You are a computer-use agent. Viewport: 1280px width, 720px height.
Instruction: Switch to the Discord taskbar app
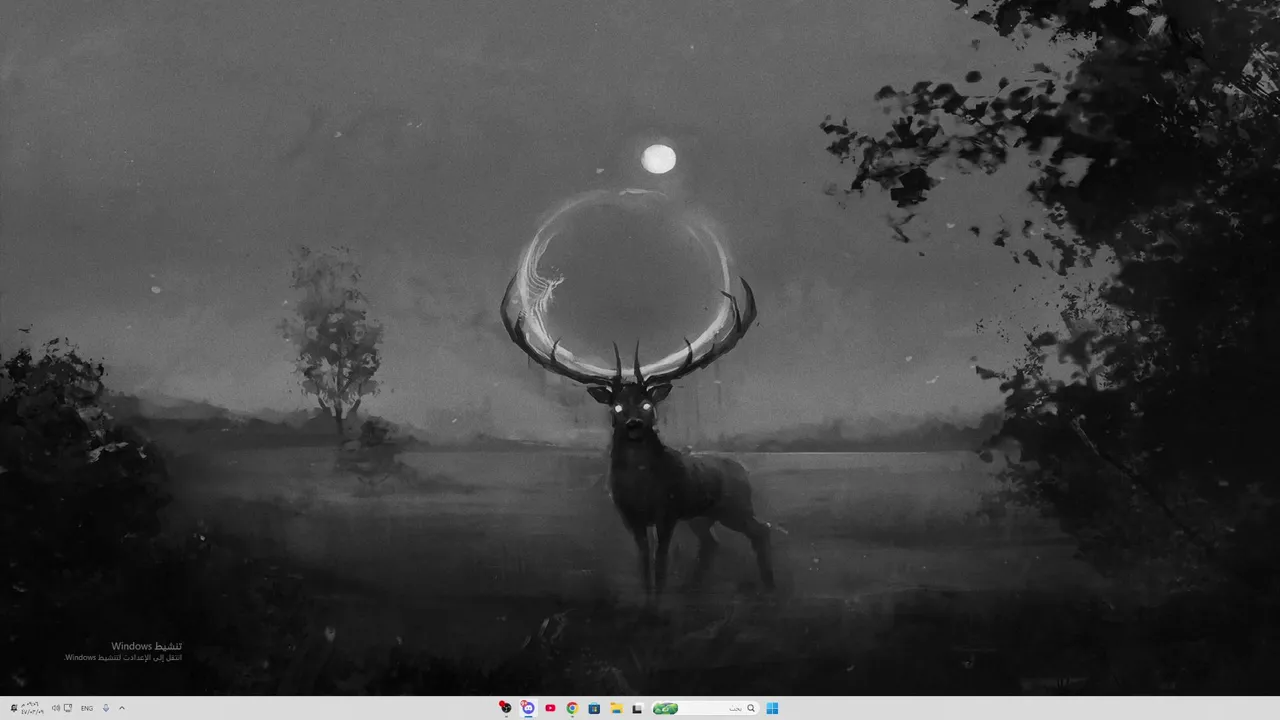pyautogui.click(x=528, y=708)
